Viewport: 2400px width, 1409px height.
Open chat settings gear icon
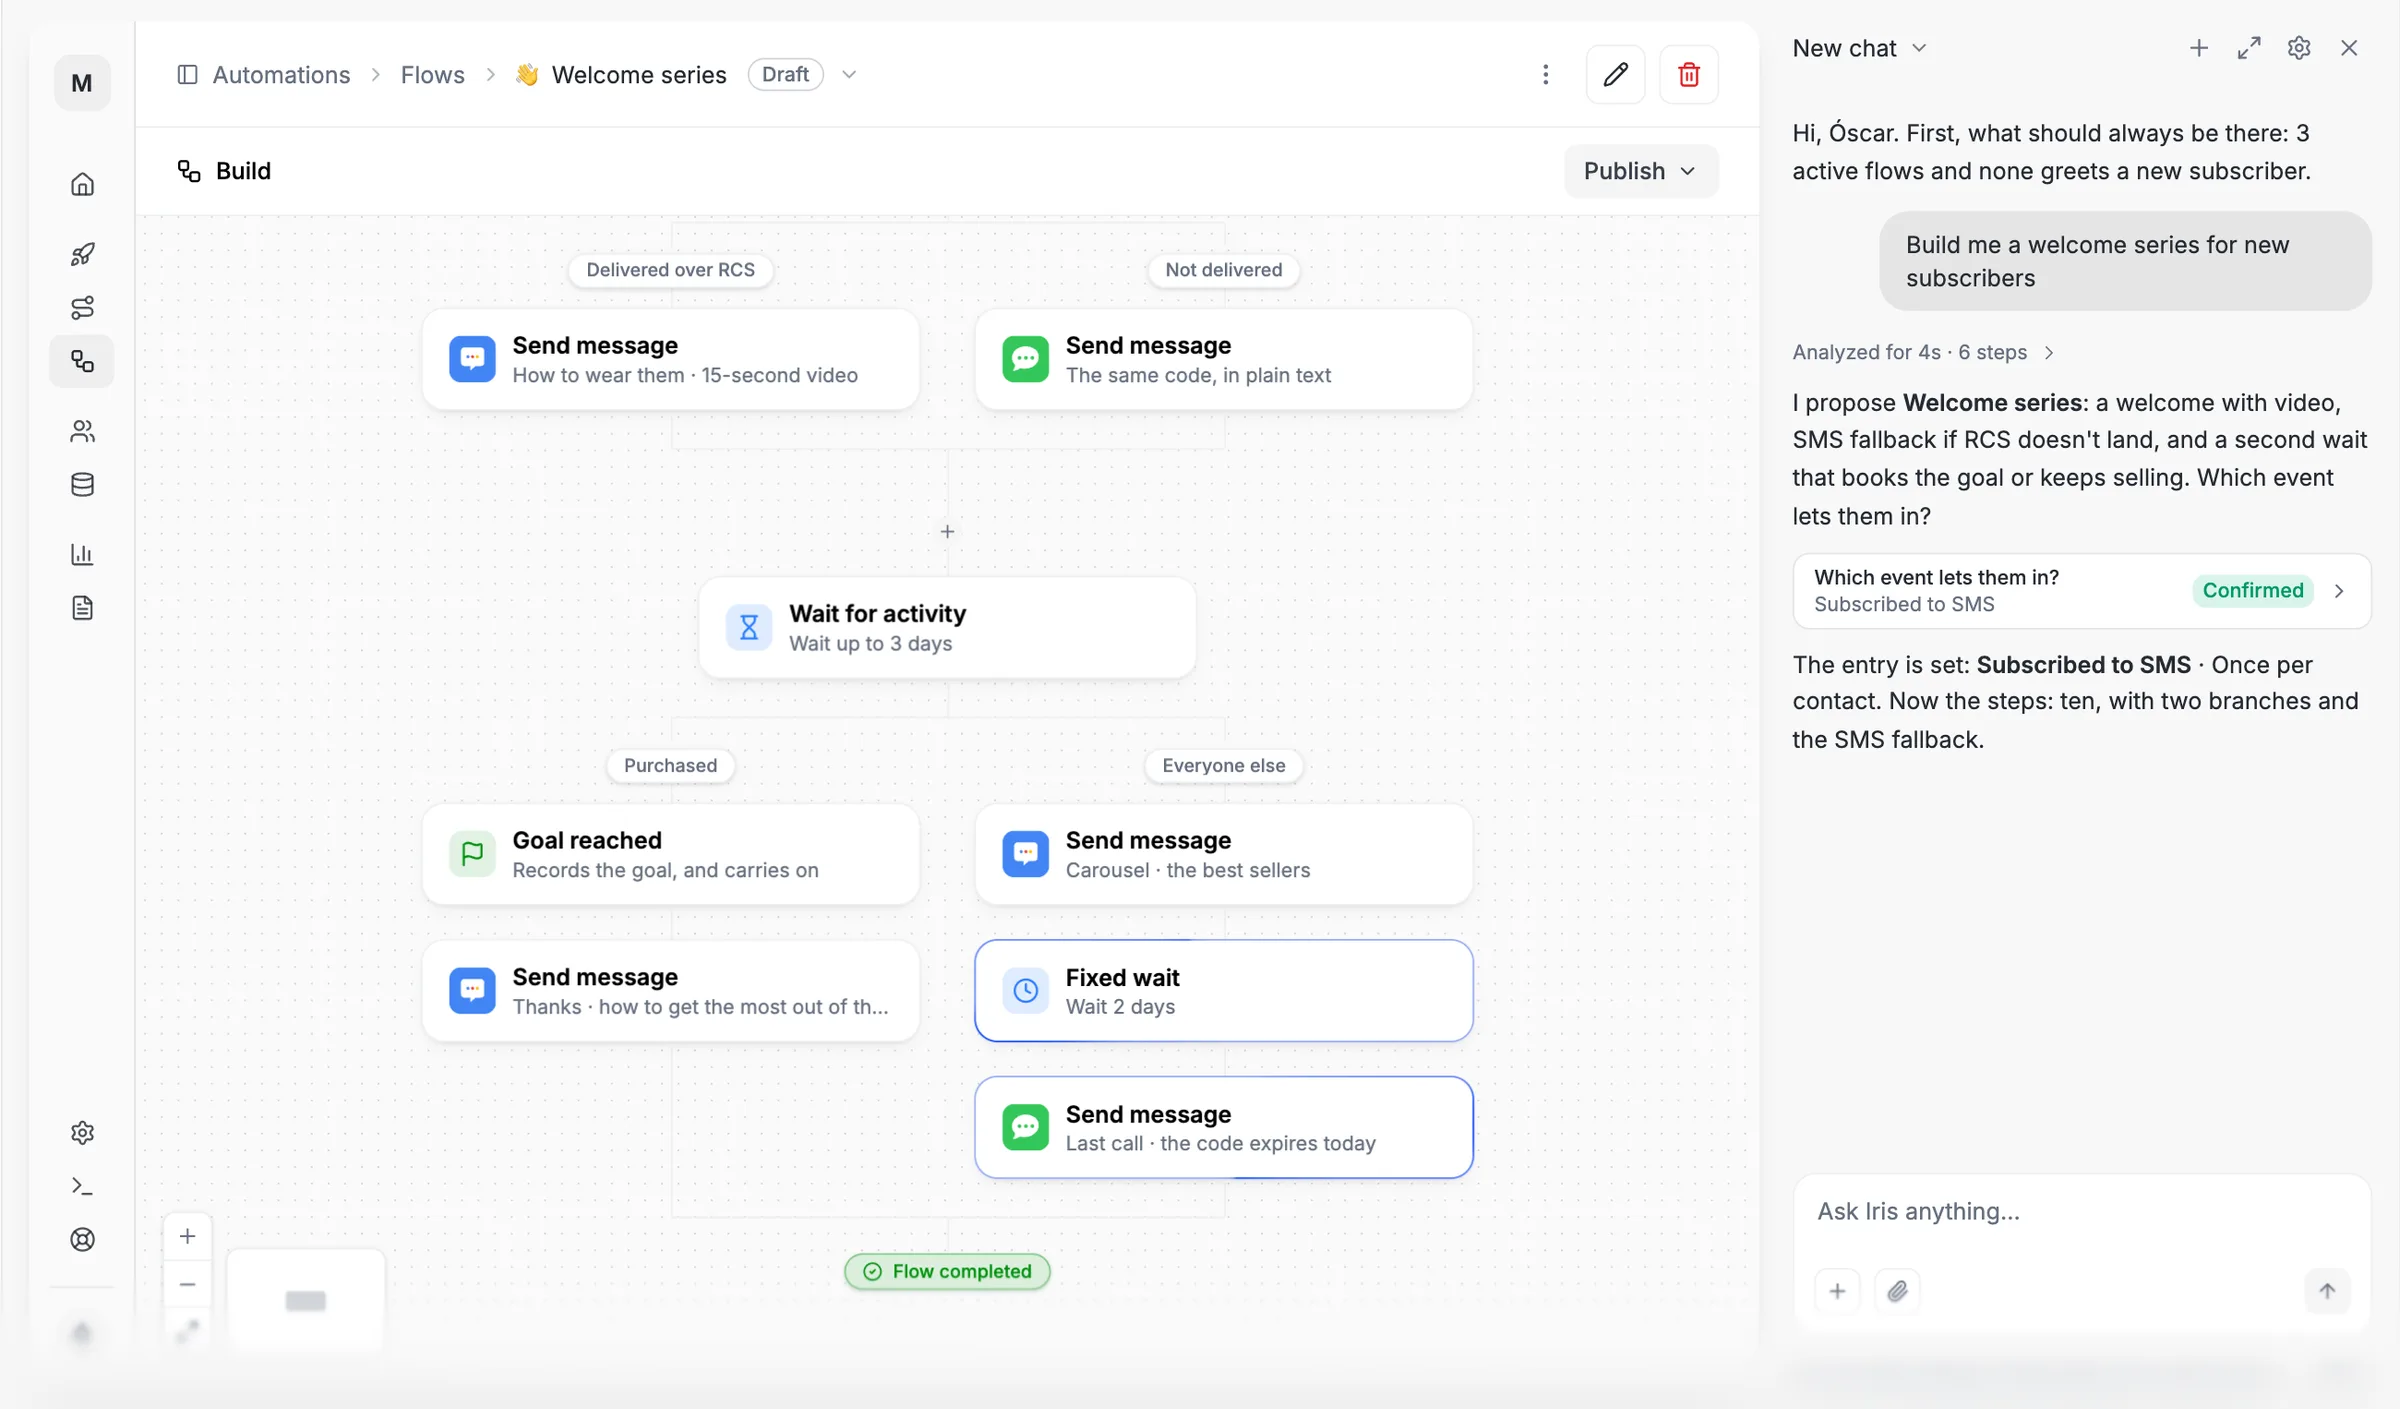tap(2299, 48)
